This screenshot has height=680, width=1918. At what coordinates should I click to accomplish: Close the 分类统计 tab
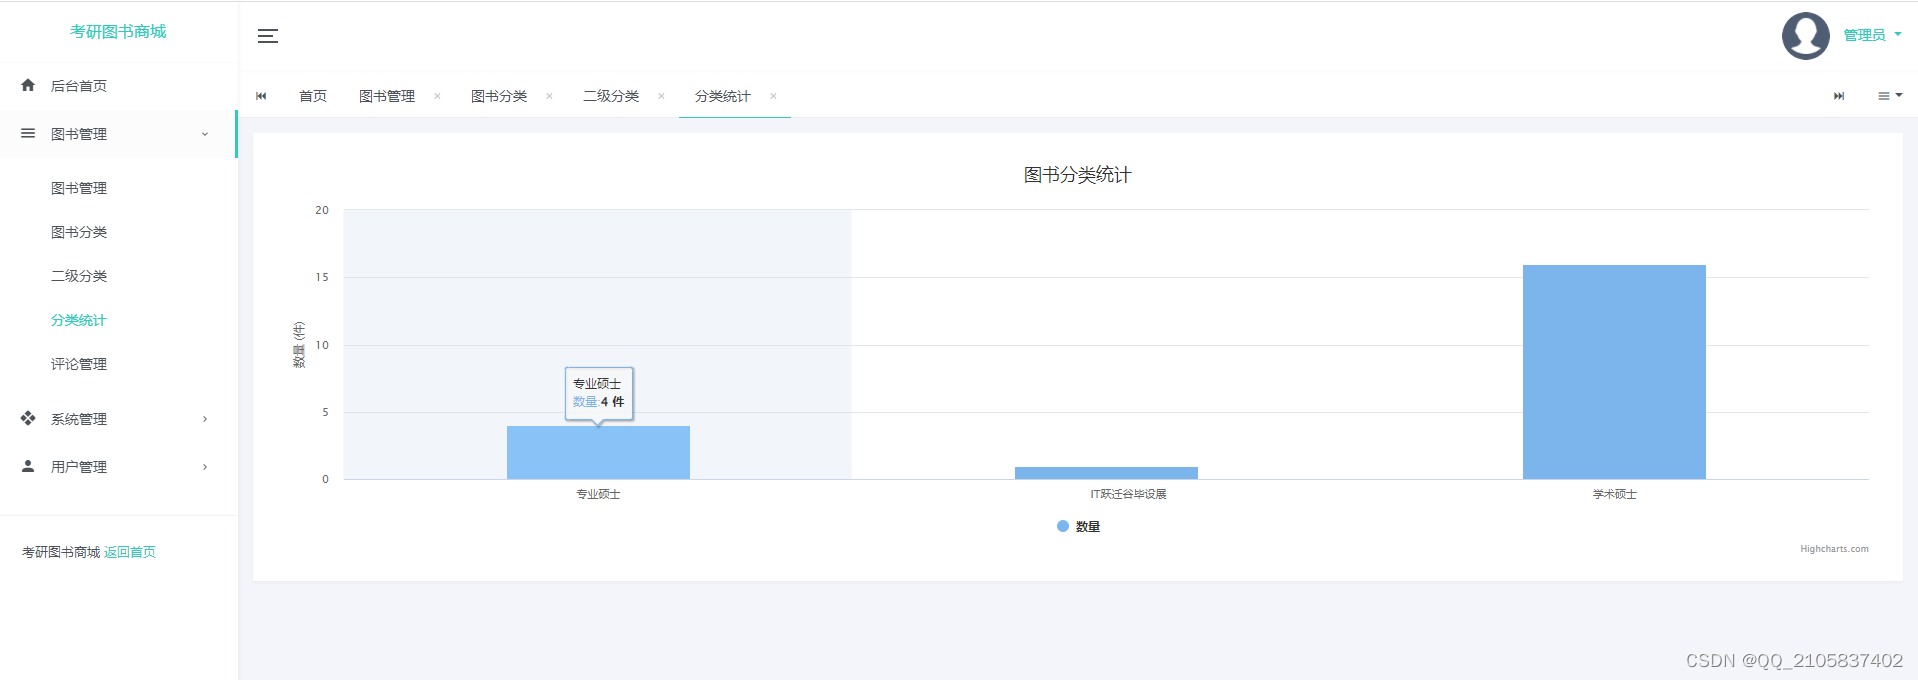pyautogui.click(x=773, y=96)
